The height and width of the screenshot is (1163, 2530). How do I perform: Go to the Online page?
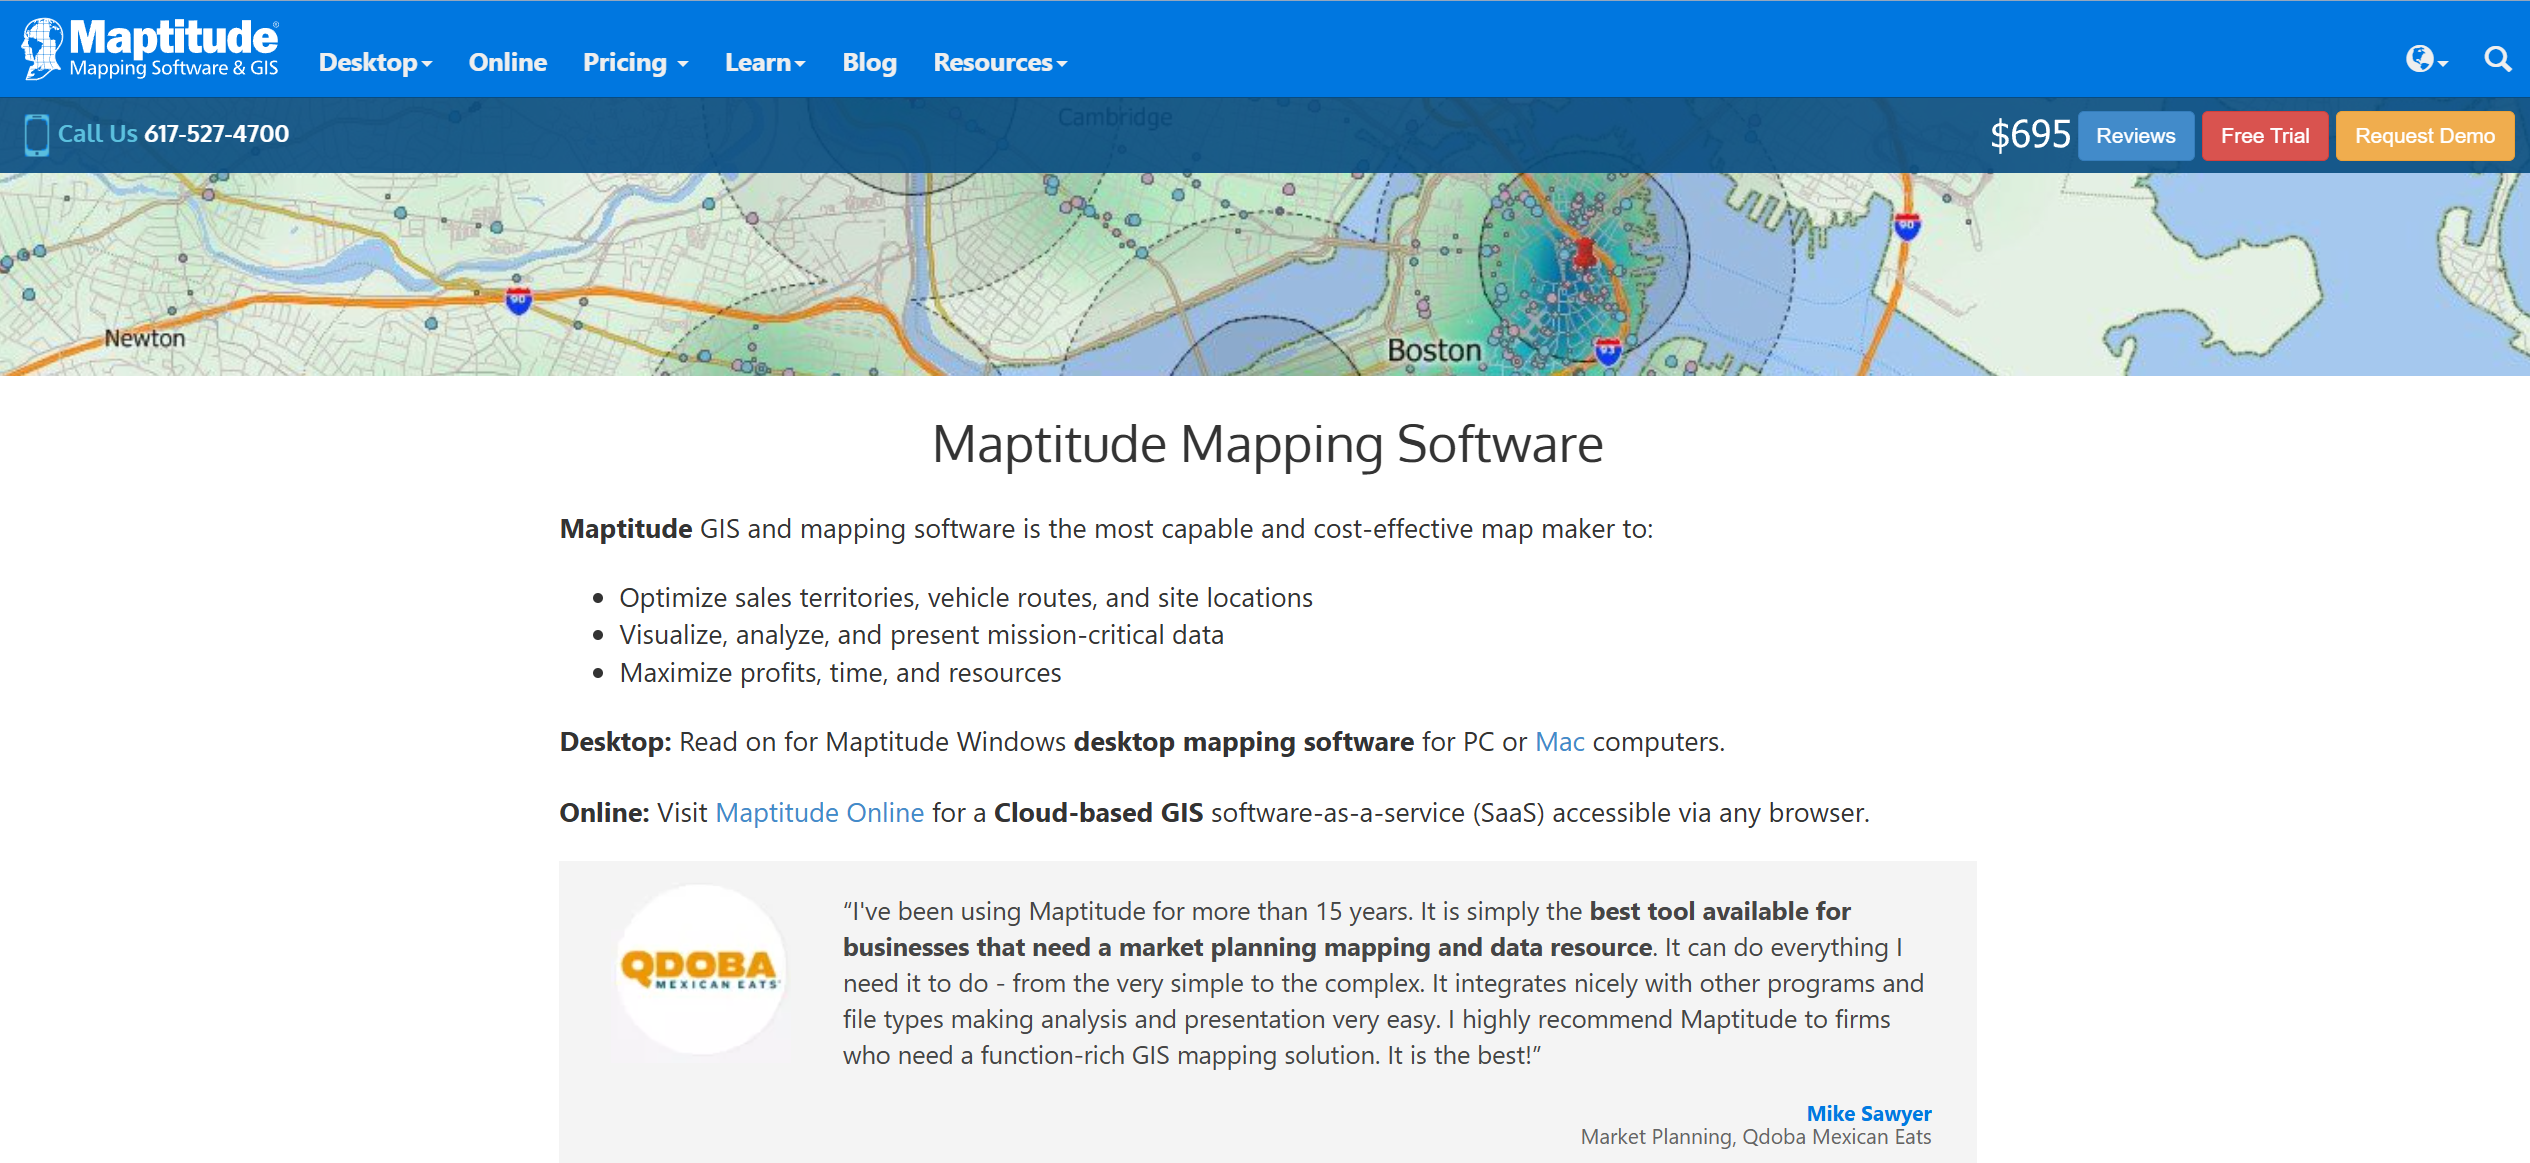tap(507, 63)
